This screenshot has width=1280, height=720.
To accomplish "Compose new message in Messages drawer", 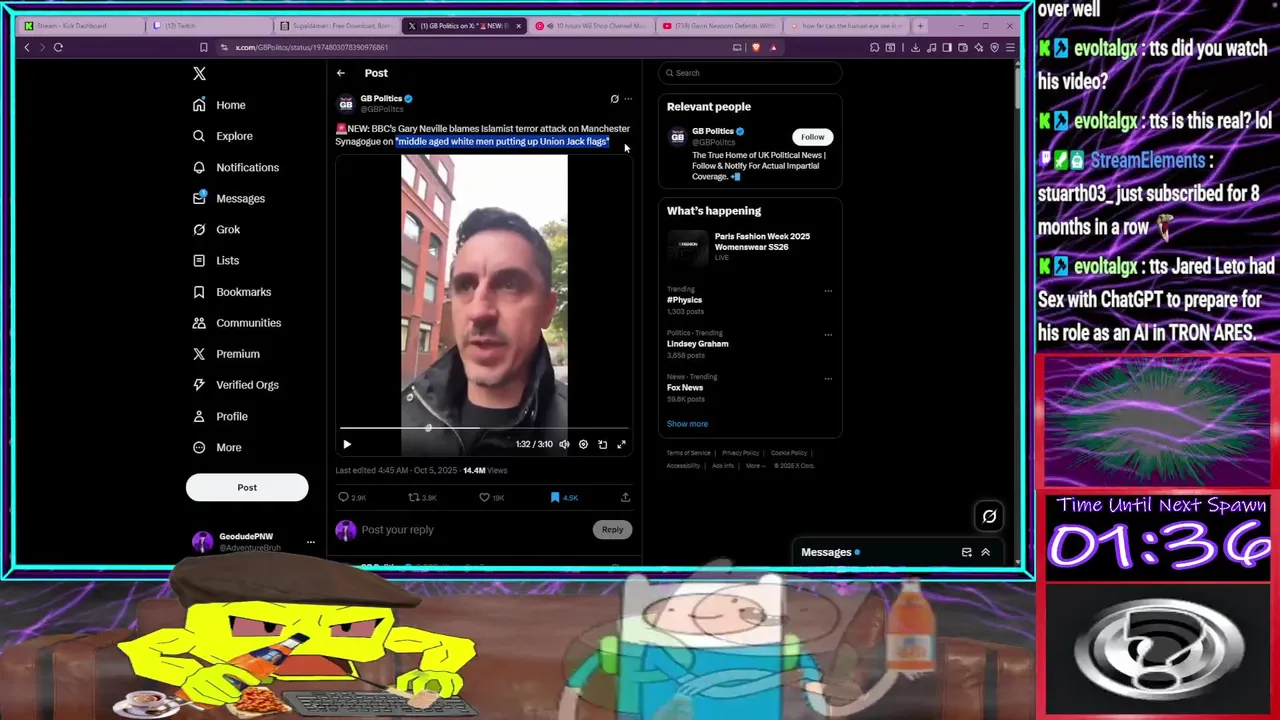I will click(x=966, y=552).
